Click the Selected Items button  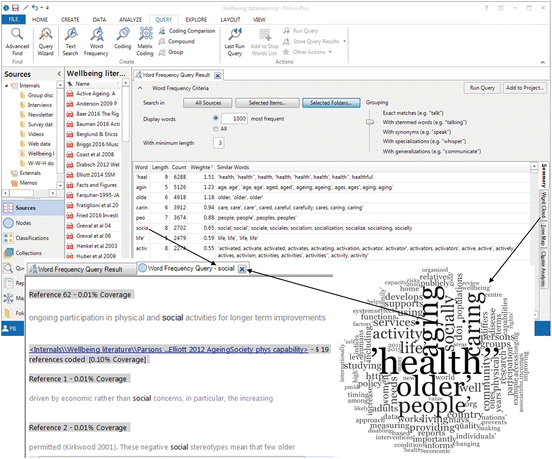click(267, 103)
